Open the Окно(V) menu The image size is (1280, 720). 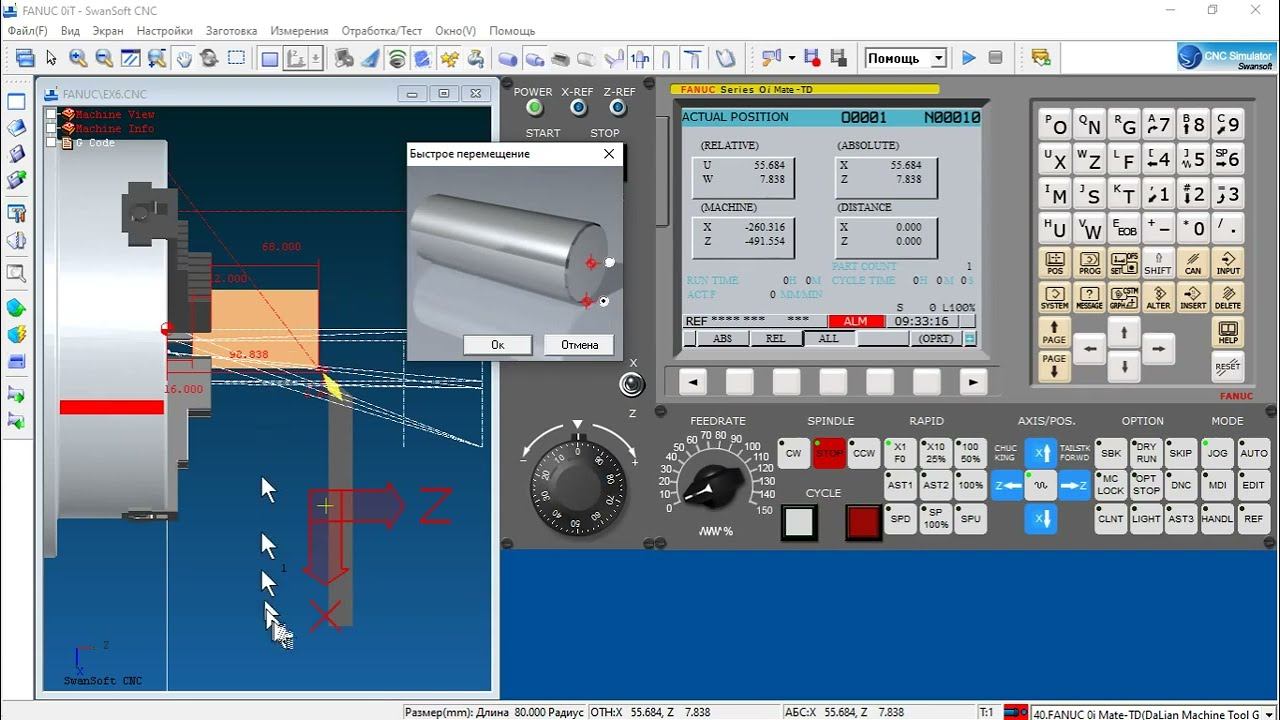click(456, 31)
